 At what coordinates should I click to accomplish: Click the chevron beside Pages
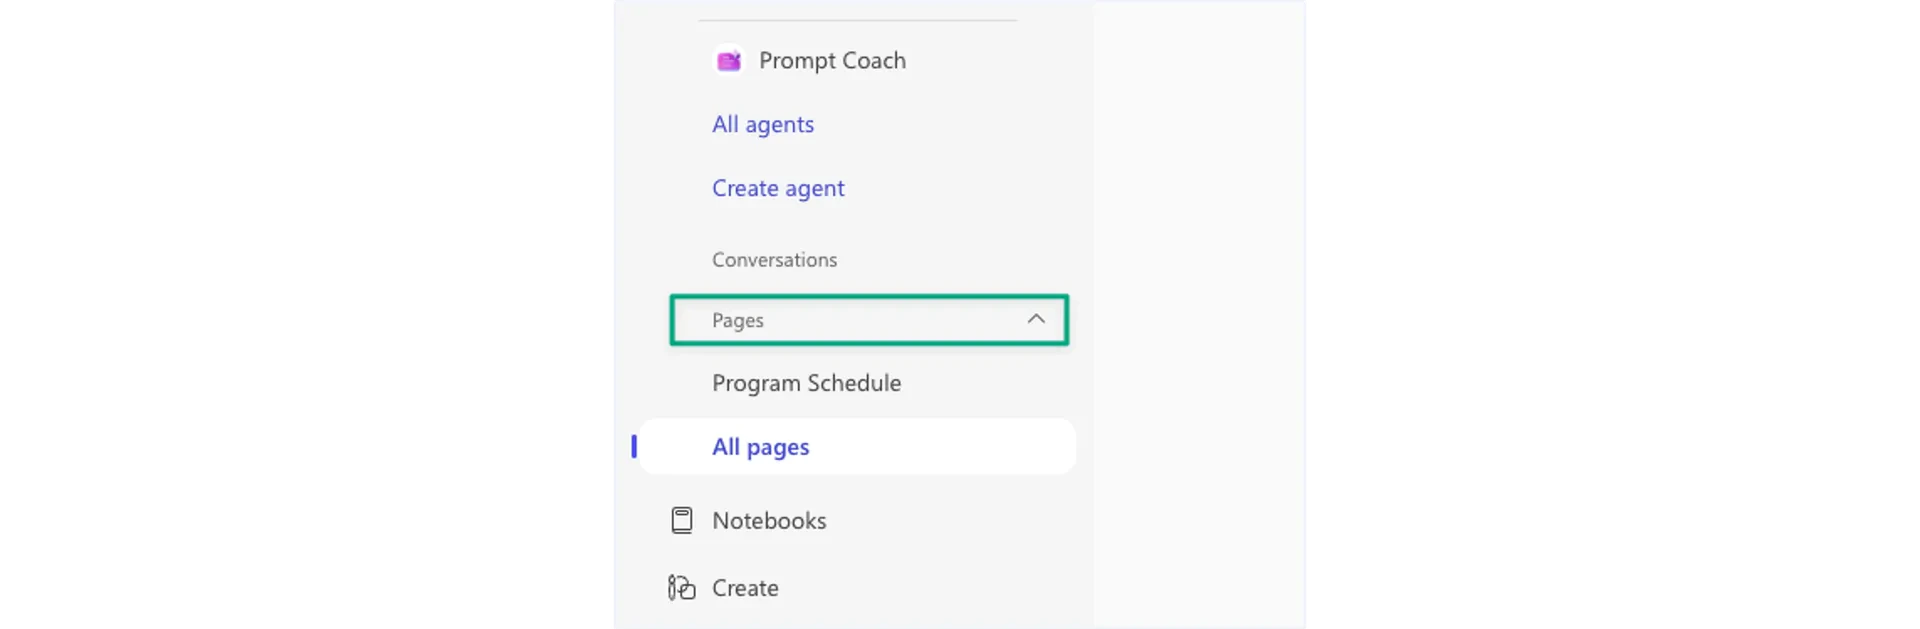pos(1035,319)
